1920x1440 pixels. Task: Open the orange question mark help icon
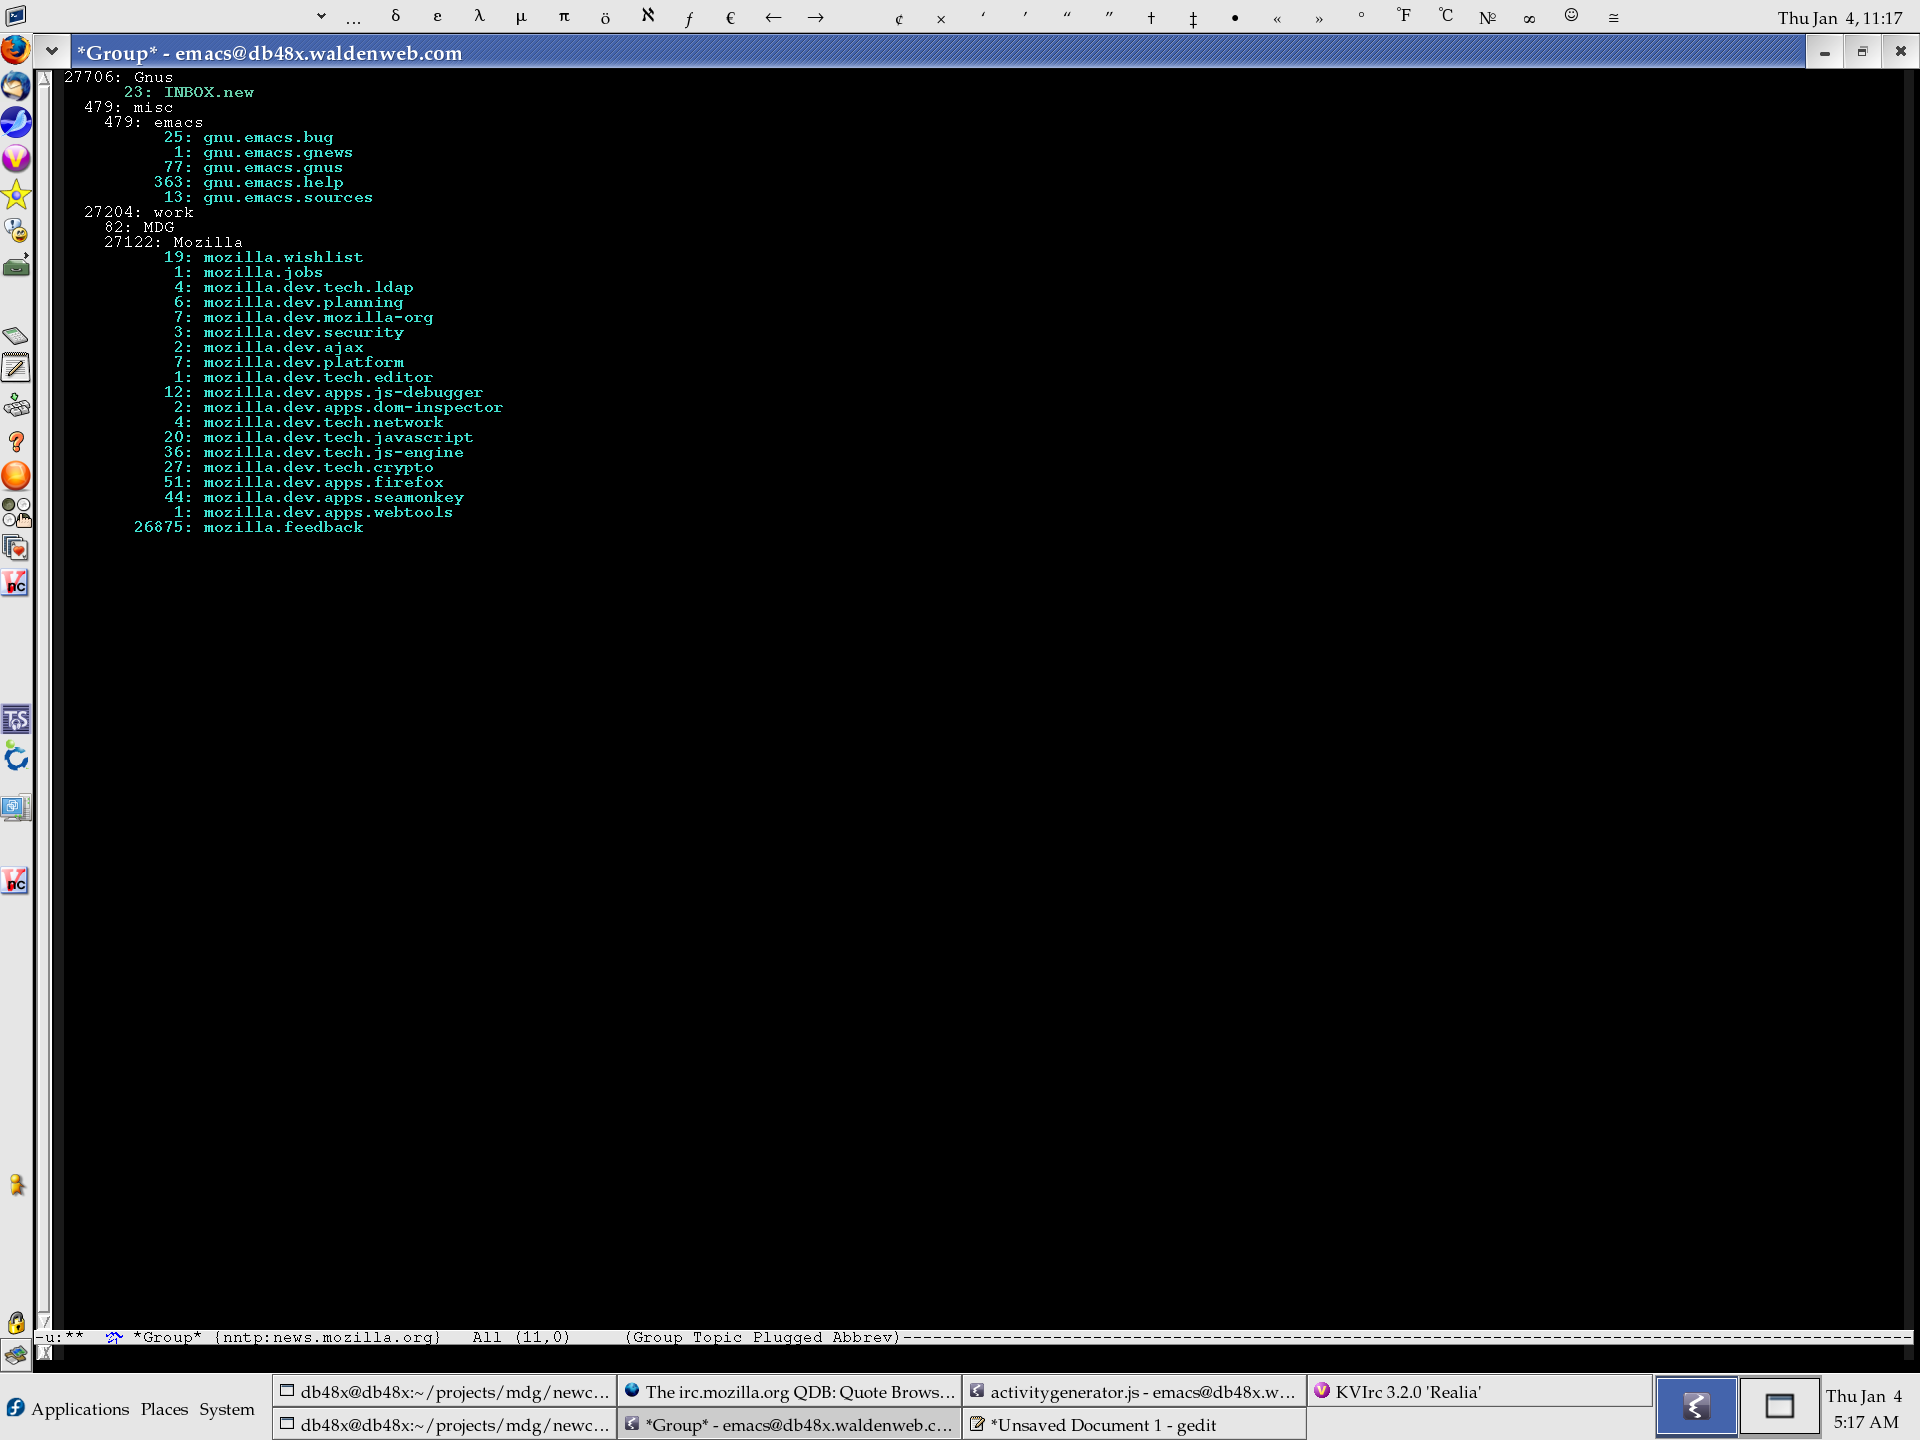click(x=16, y=441)
